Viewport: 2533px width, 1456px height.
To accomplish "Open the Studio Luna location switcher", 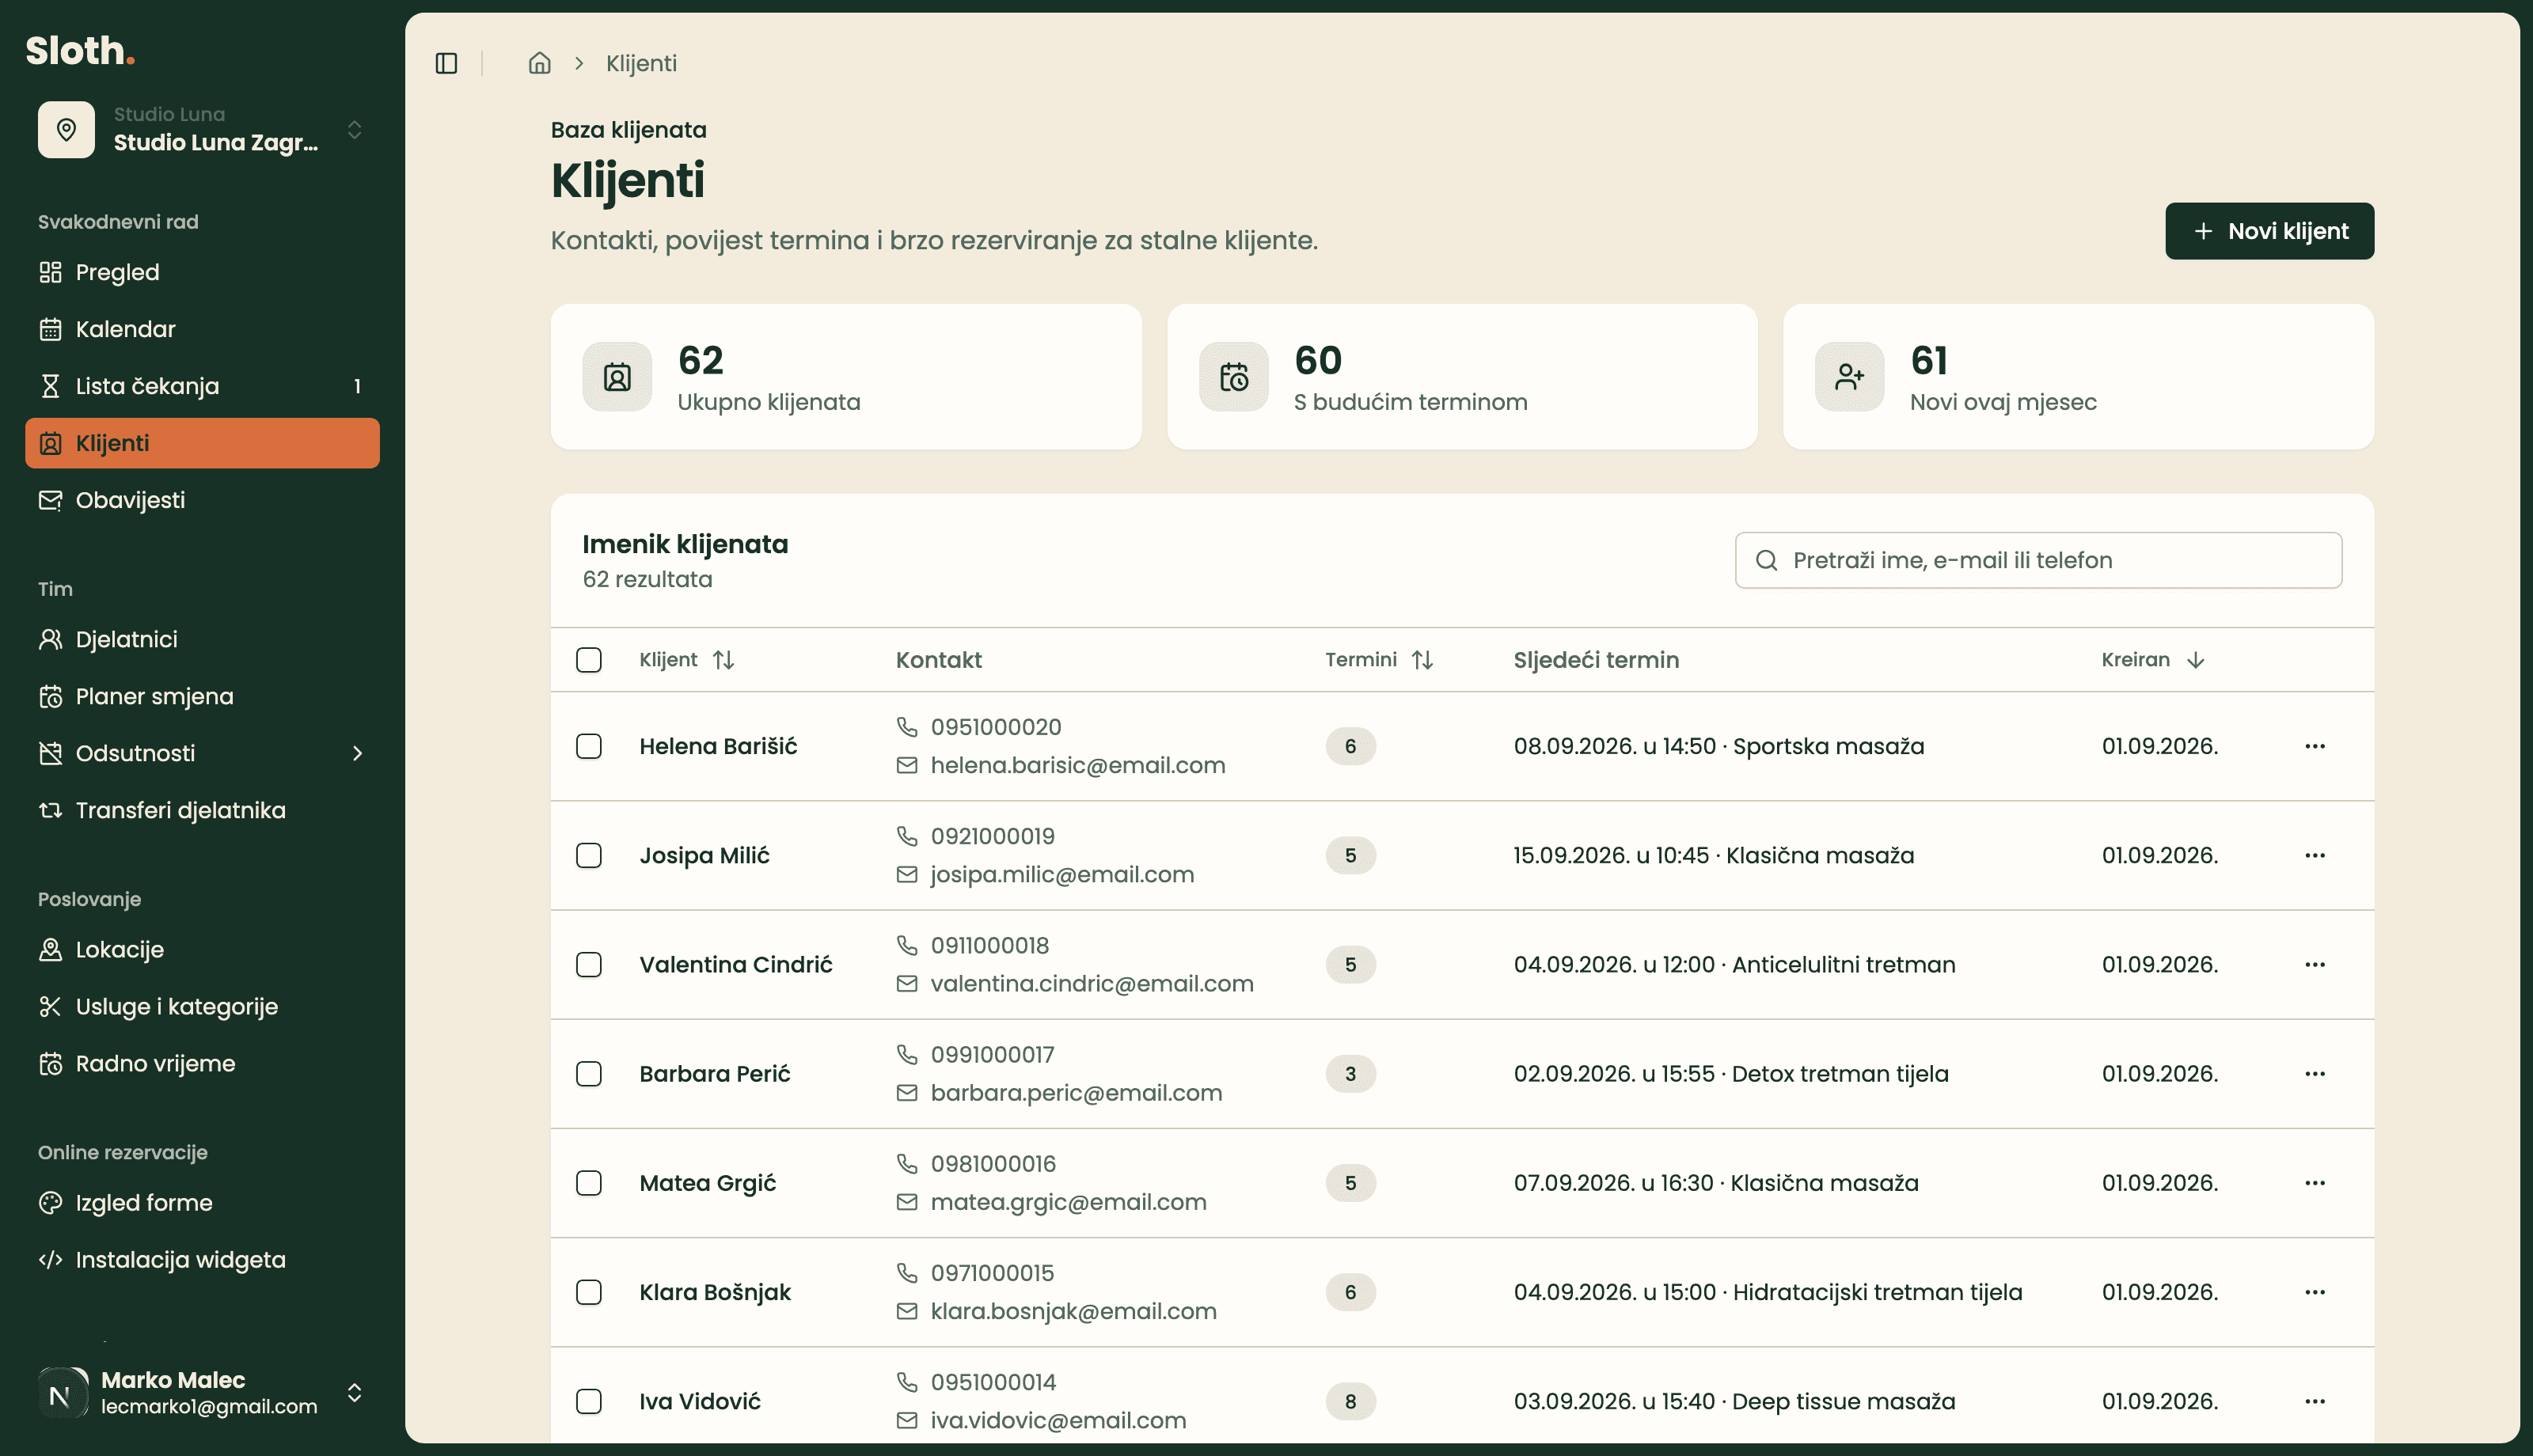I will tap(202, 129).
